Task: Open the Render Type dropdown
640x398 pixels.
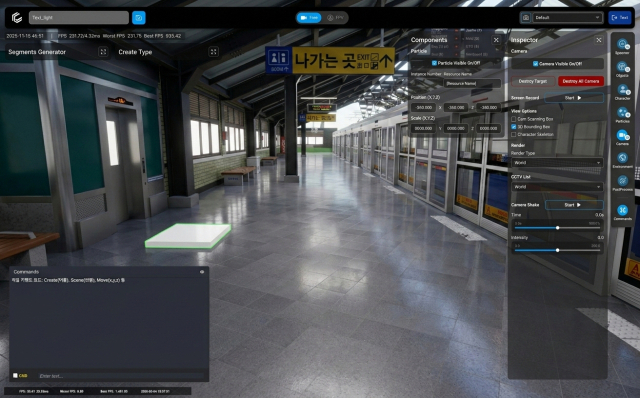Action: coord(557,162)
